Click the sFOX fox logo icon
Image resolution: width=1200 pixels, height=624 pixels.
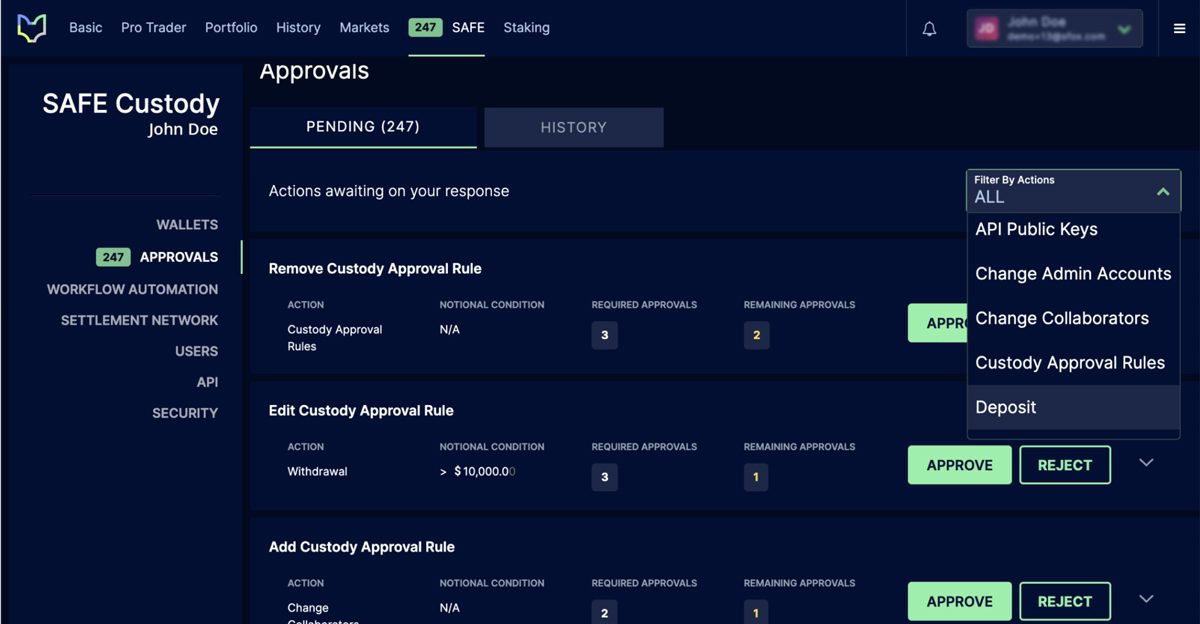[32, 28]
